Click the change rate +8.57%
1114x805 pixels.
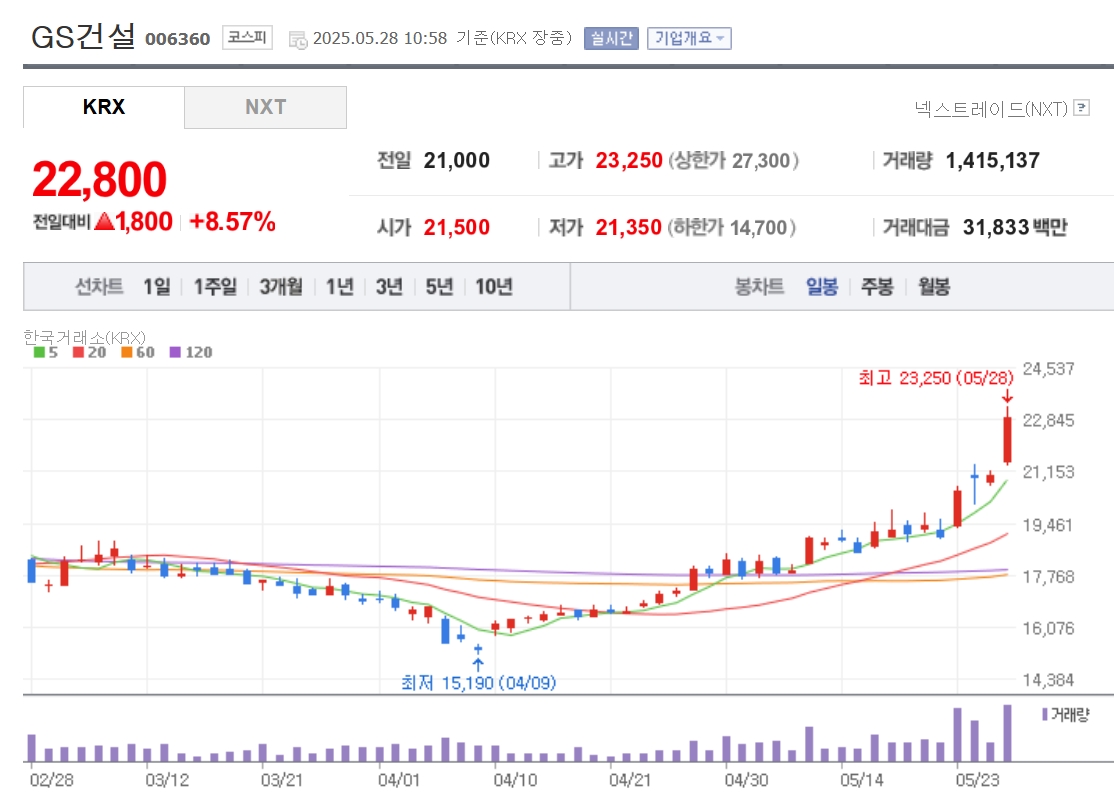click(x=232, y=222)
